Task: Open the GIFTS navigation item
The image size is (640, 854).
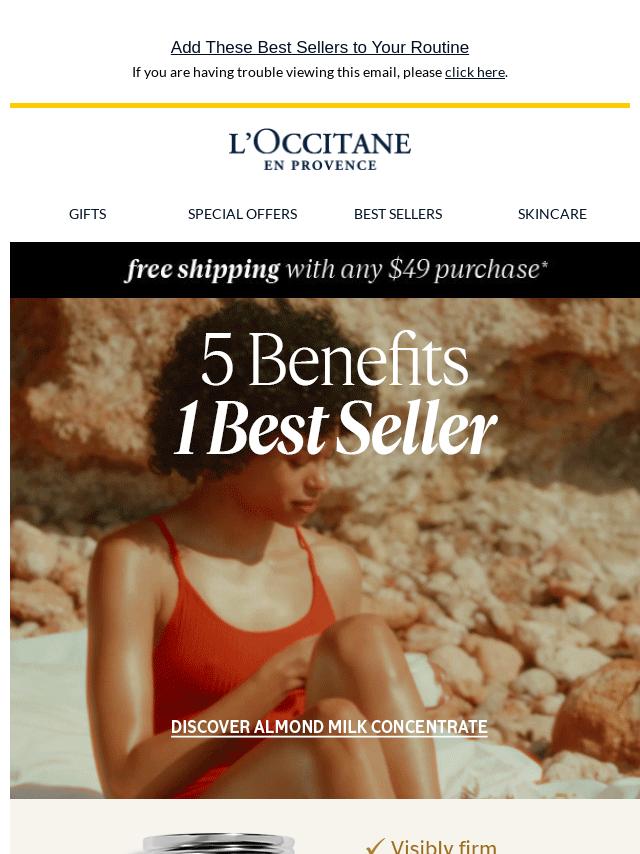Action: click(x=88, y=214)
